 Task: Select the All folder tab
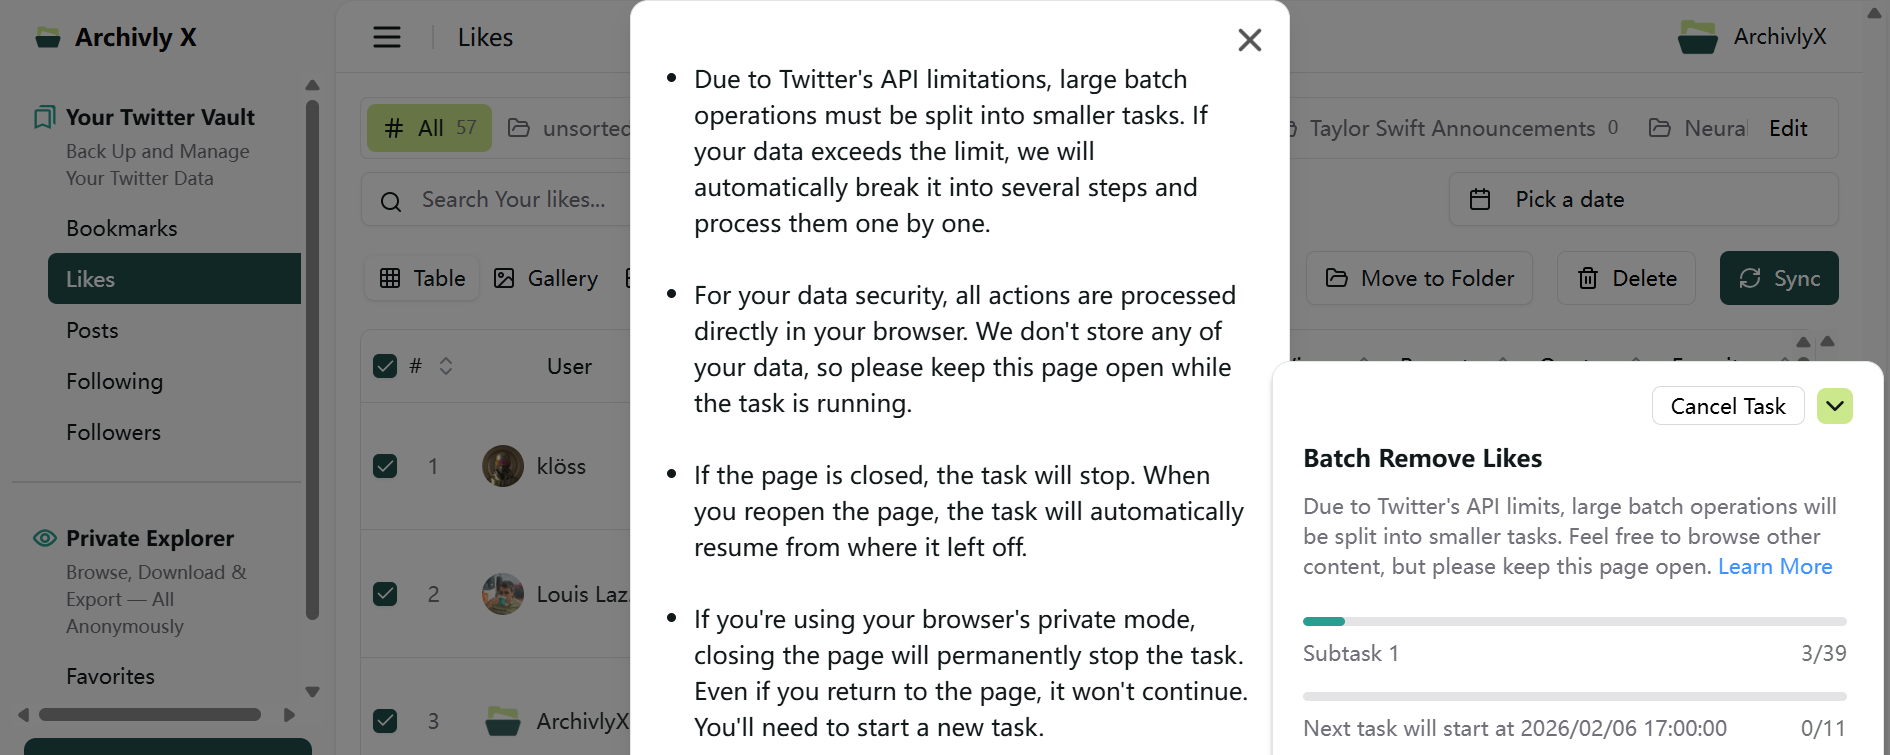click(429, 128)
